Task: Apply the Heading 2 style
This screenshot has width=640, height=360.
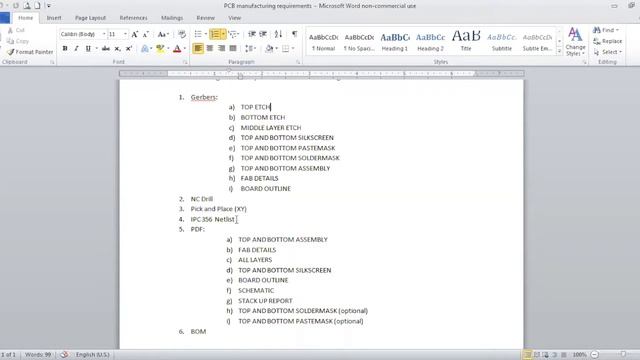Action: coord(430,41)
